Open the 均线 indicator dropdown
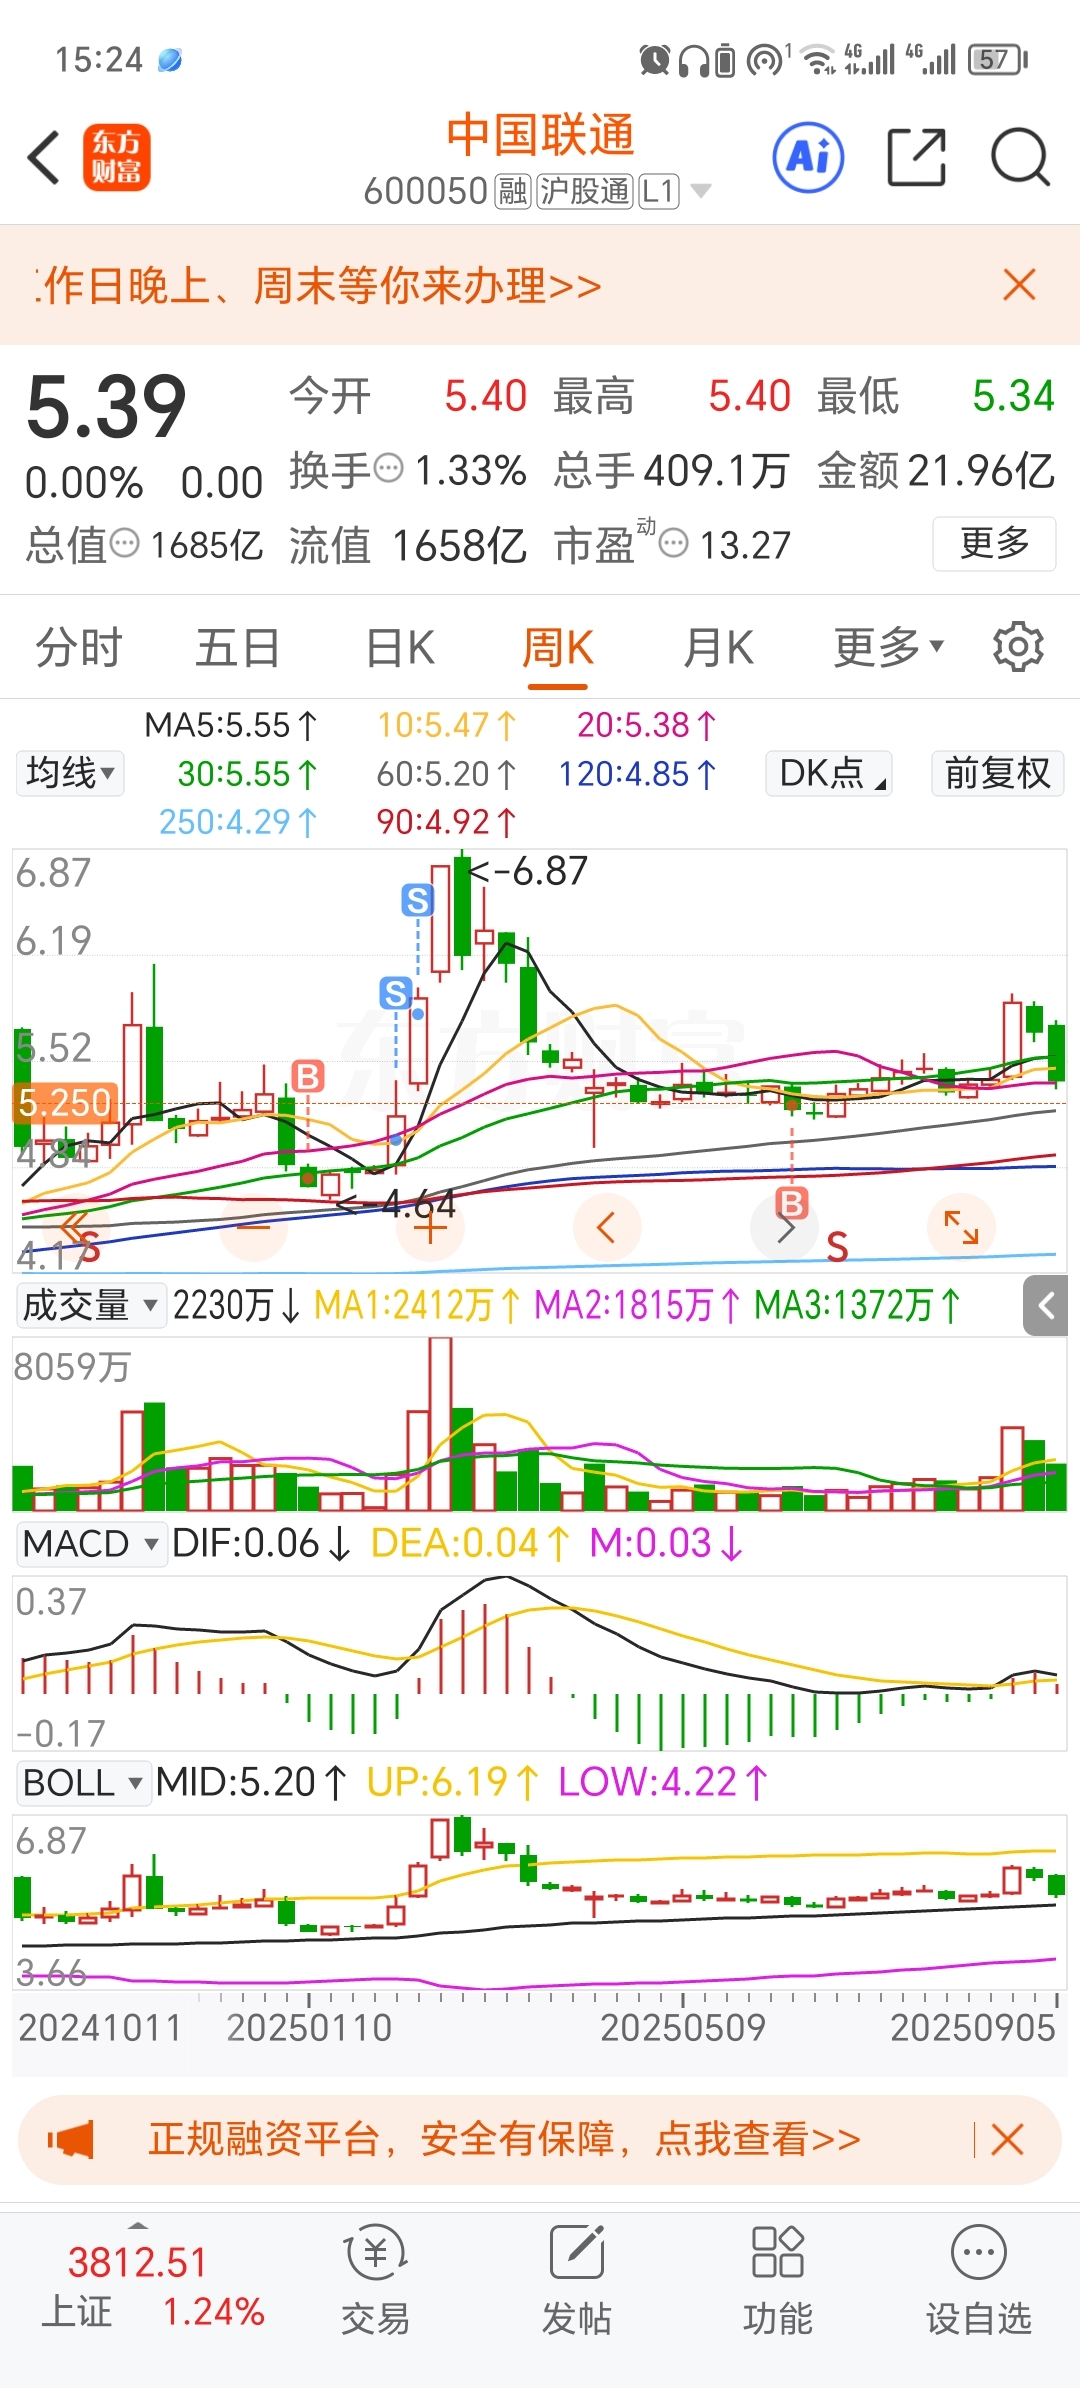Viewport: 1080px width, 2388px height. click(70, 773)
